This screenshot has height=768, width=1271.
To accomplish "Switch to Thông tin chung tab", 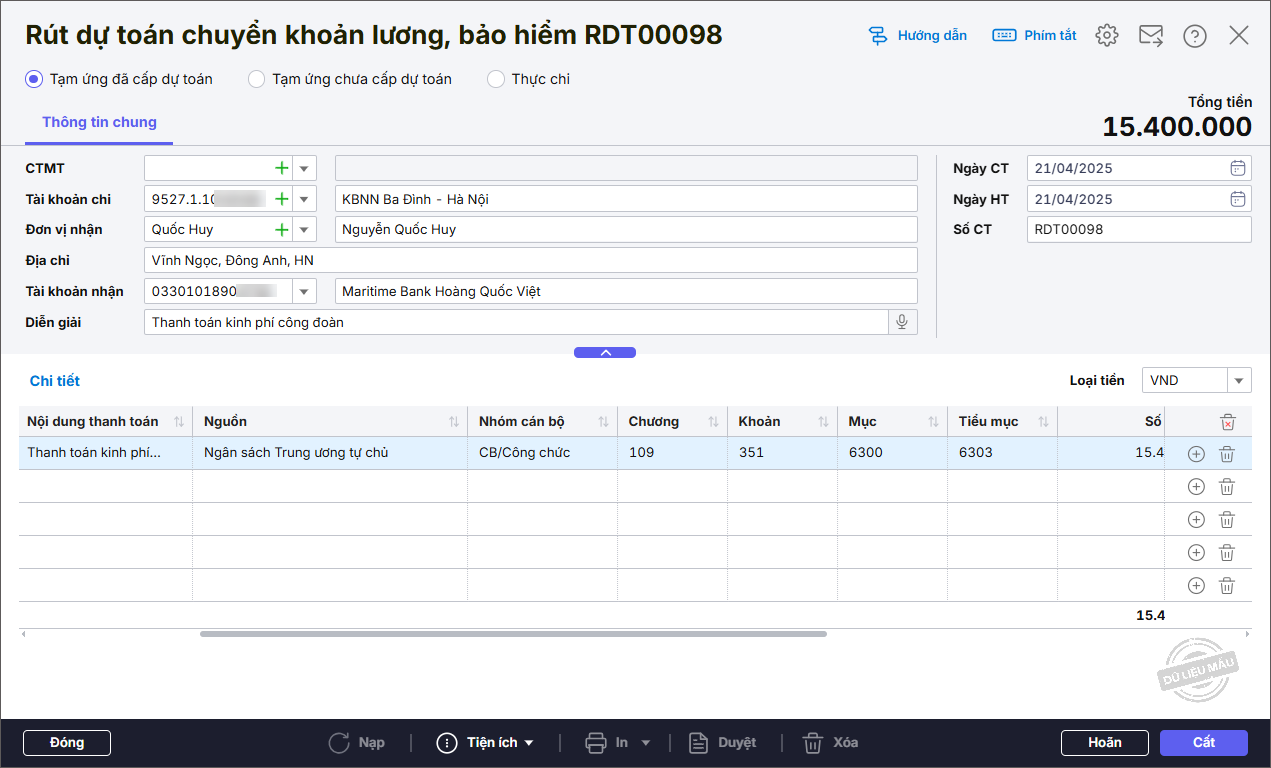I will click(99, 122).
